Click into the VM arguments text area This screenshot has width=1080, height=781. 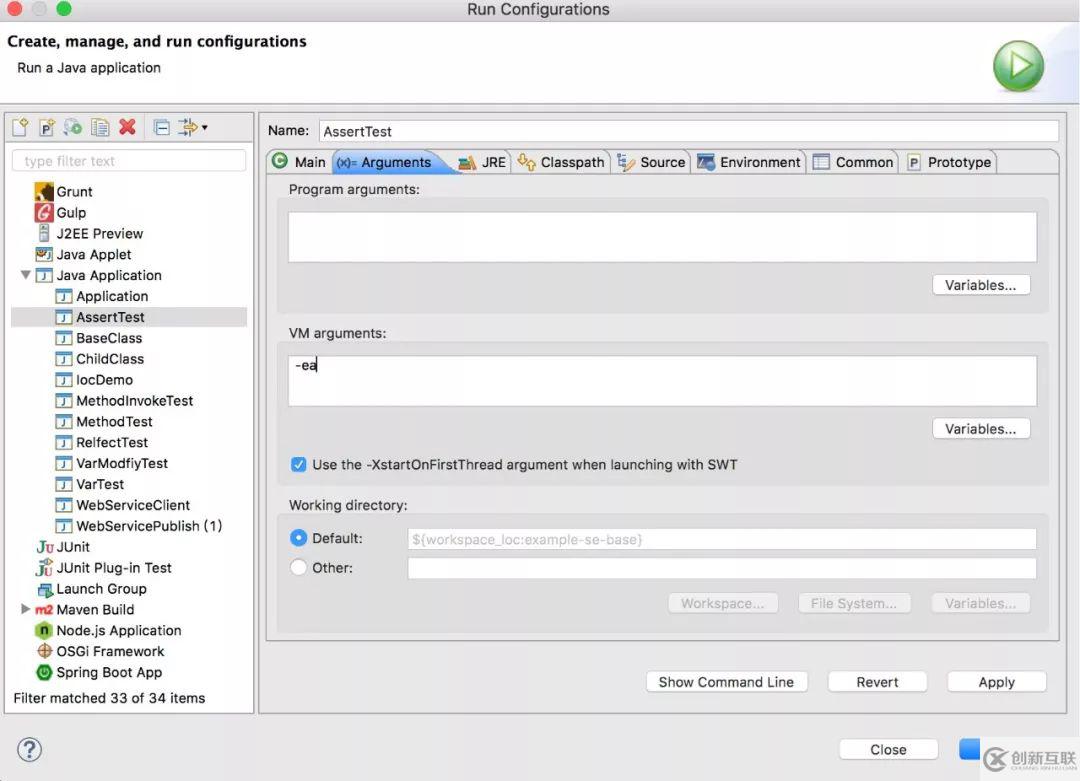click(x=661, y=381)
